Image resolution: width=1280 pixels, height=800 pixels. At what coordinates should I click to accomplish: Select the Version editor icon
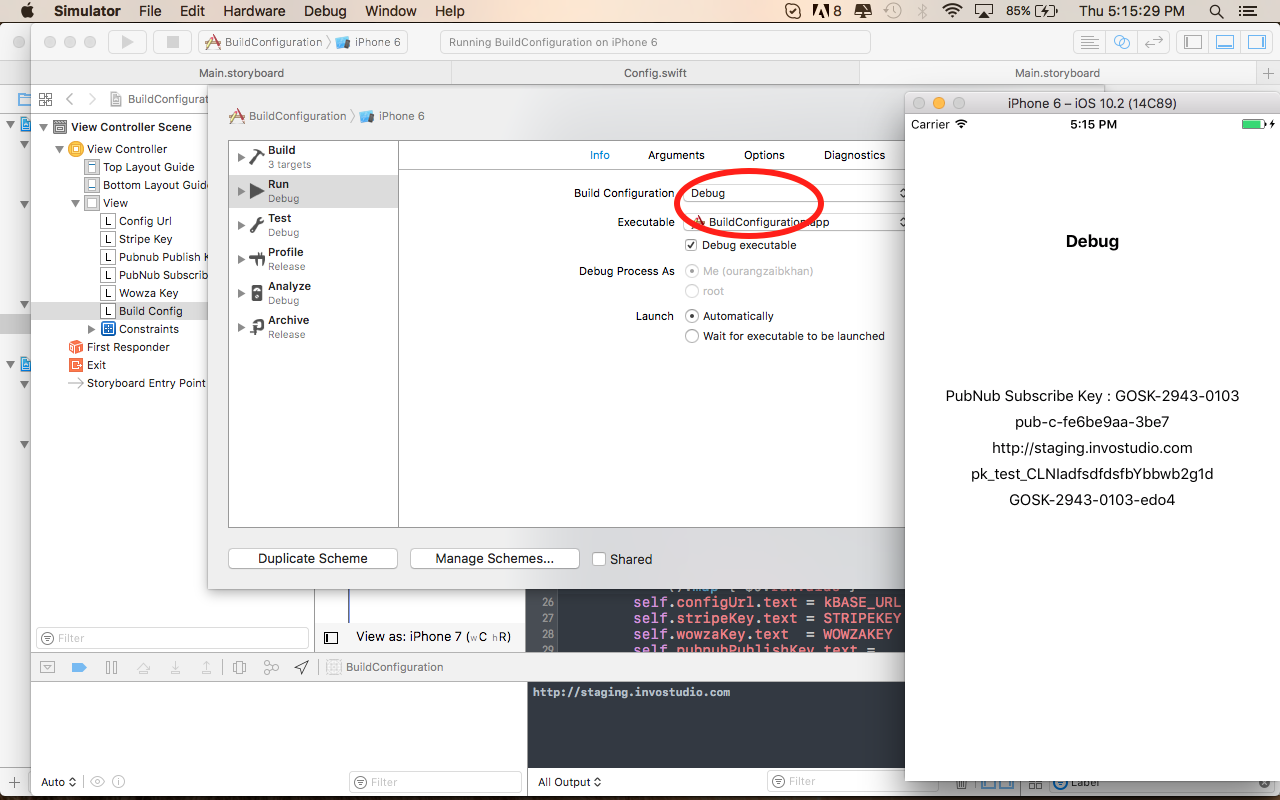coord(1153,42)
